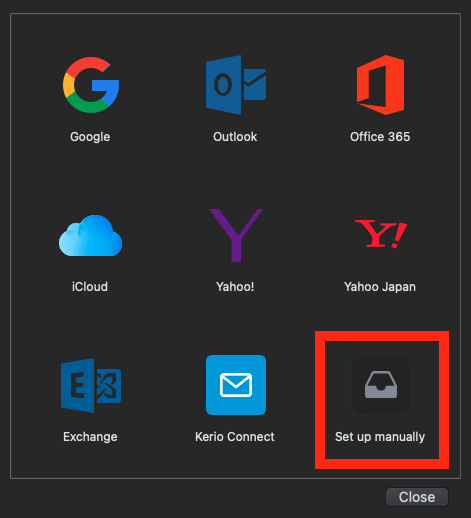Choose the Outlook mail icon

(x=236, y=85)
